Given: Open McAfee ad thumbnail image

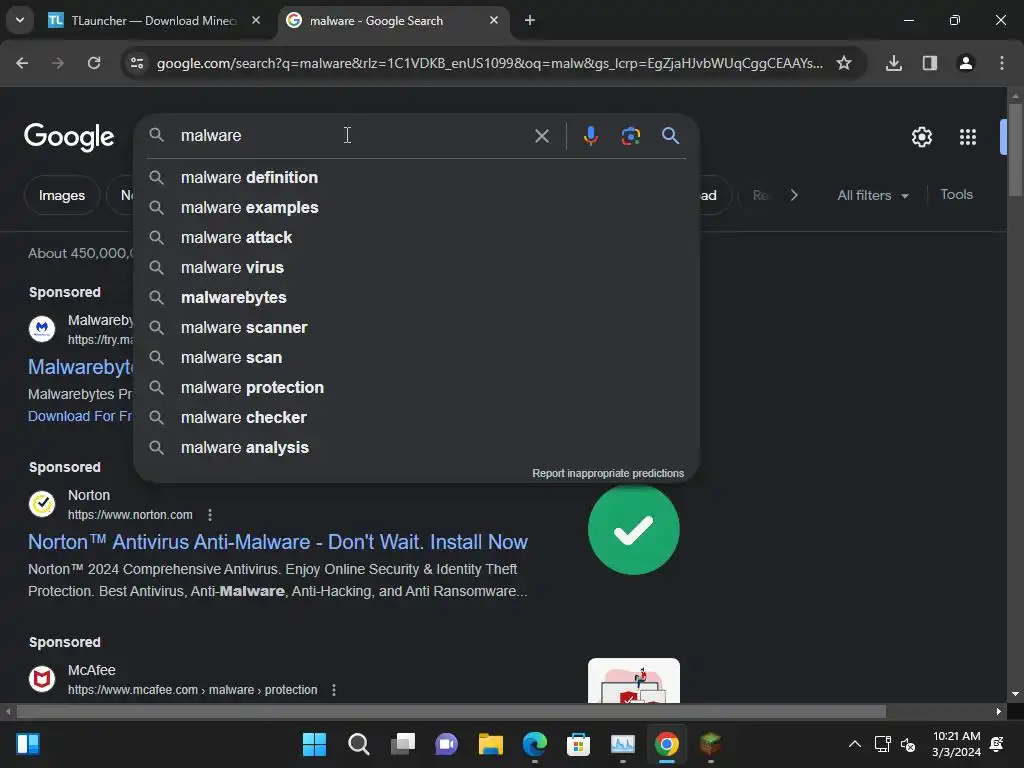Looking at the screenshot, I should pyautogui.click(x=633, y=680).
